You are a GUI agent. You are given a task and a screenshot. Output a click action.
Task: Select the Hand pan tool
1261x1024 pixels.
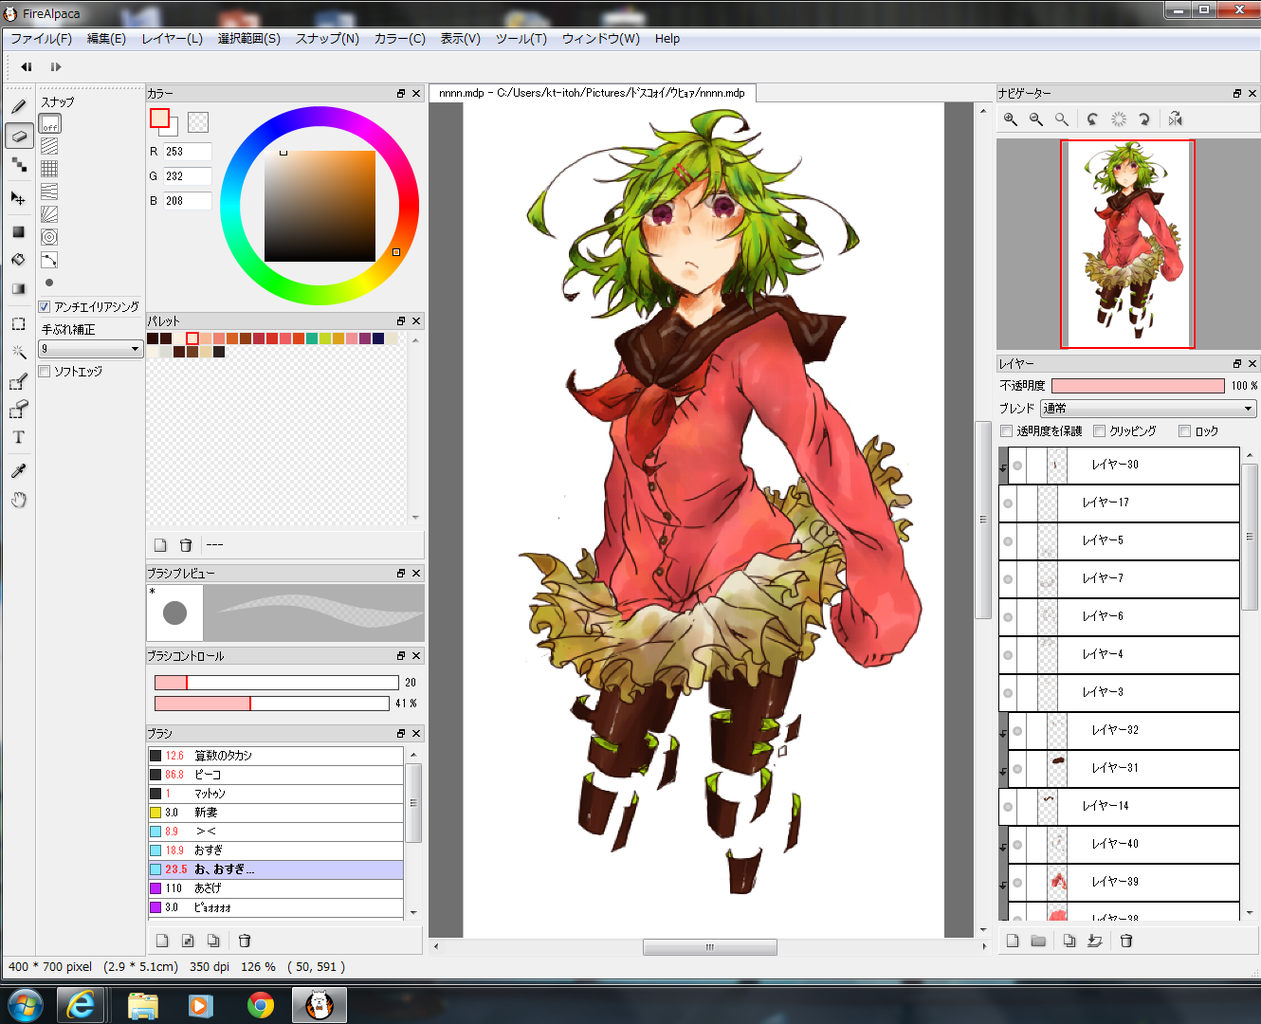coord(18,500)
